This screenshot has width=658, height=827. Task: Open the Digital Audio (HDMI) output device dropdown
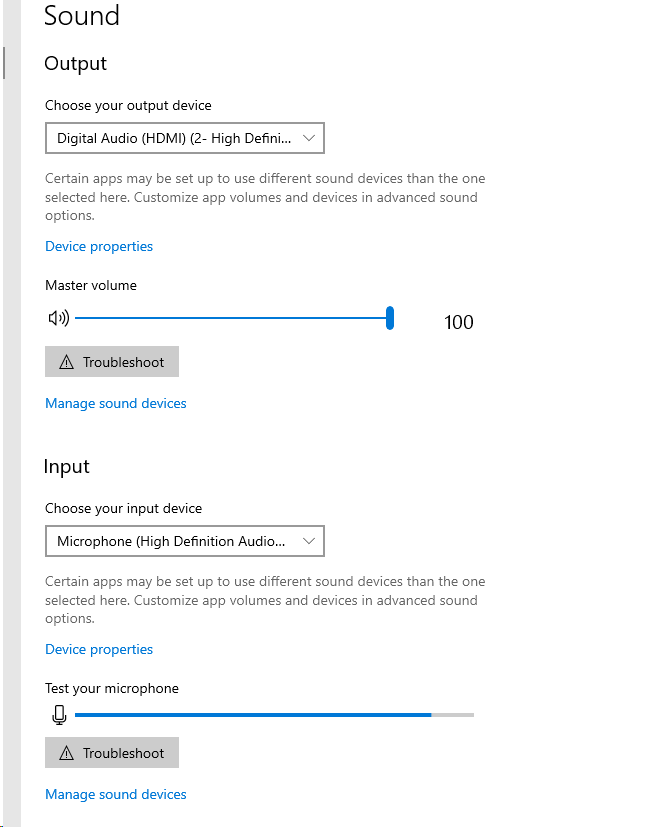(x=185, y=138)
